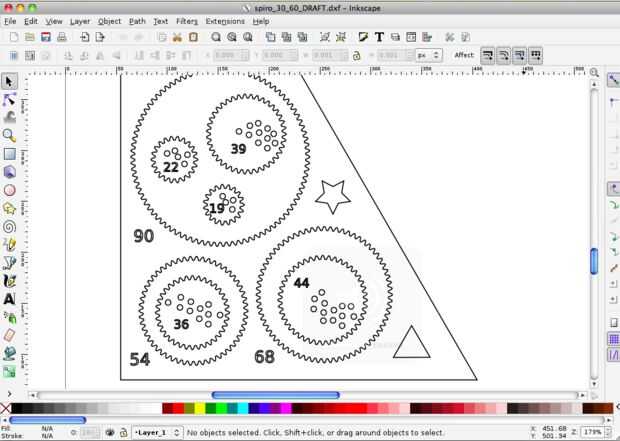Open Align and Distribute icon
The width and height of the screenshot is (620, 441).
click(427, 37)
